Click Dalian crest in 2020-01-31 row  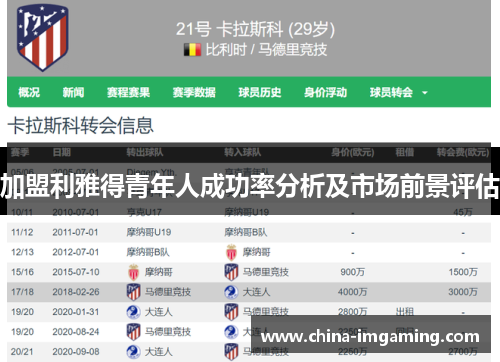tap(133, 312)
